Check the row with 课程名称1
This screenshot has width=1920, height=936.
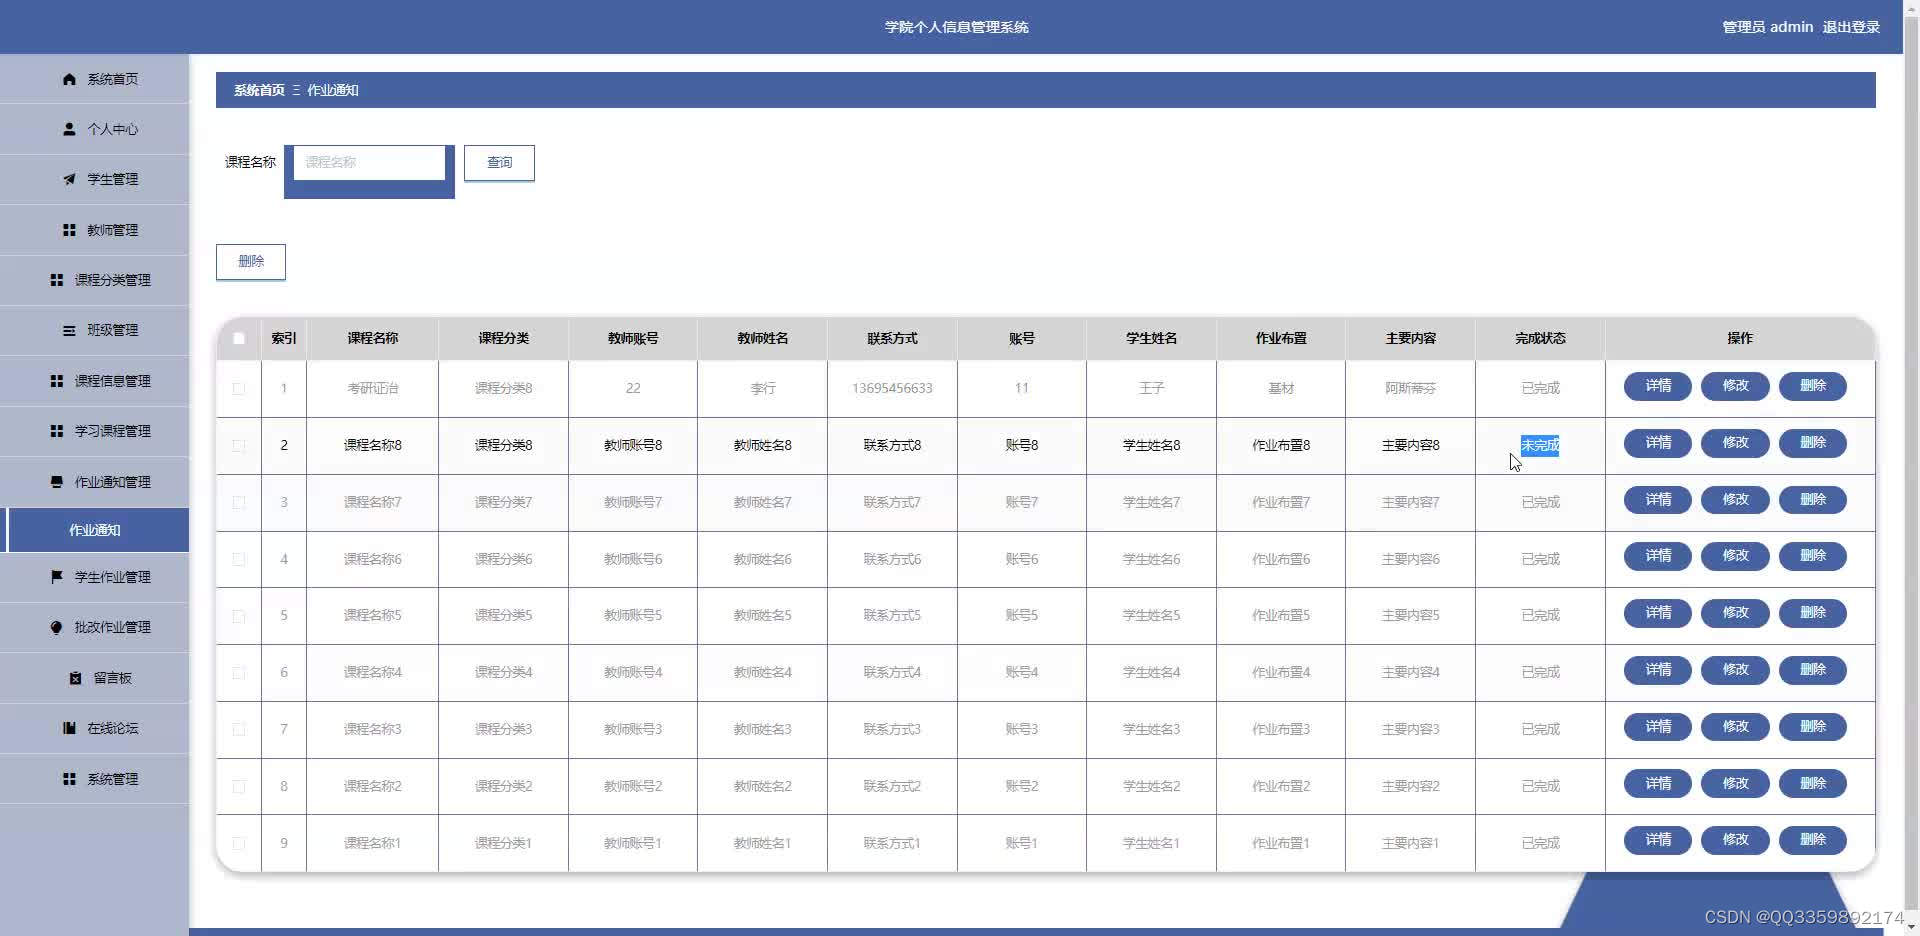pyautogui.click(x=239, y=844)
